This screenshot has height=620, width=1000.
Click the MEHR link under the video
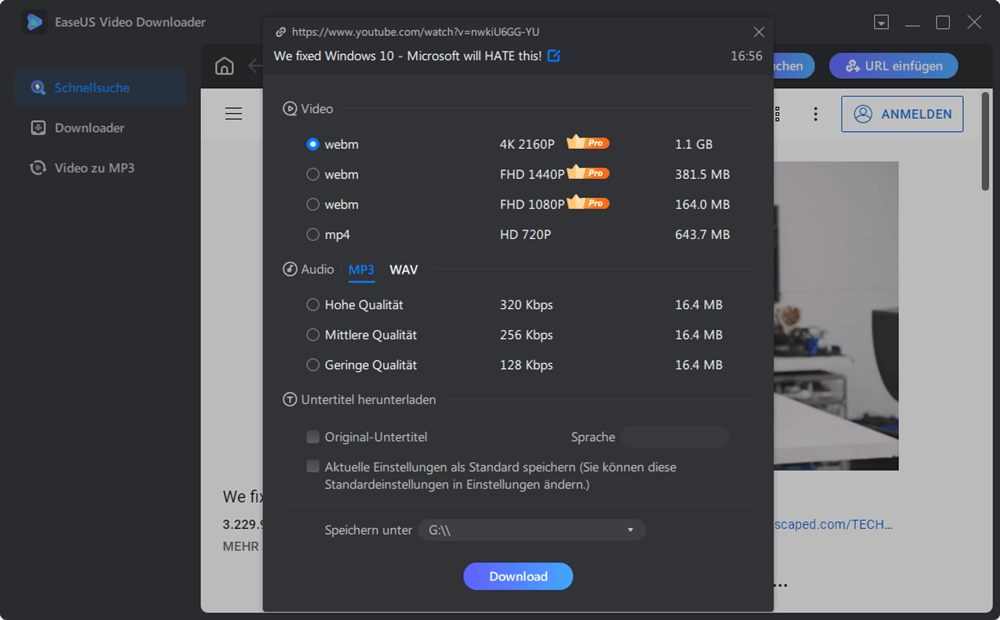coord(240,547)
